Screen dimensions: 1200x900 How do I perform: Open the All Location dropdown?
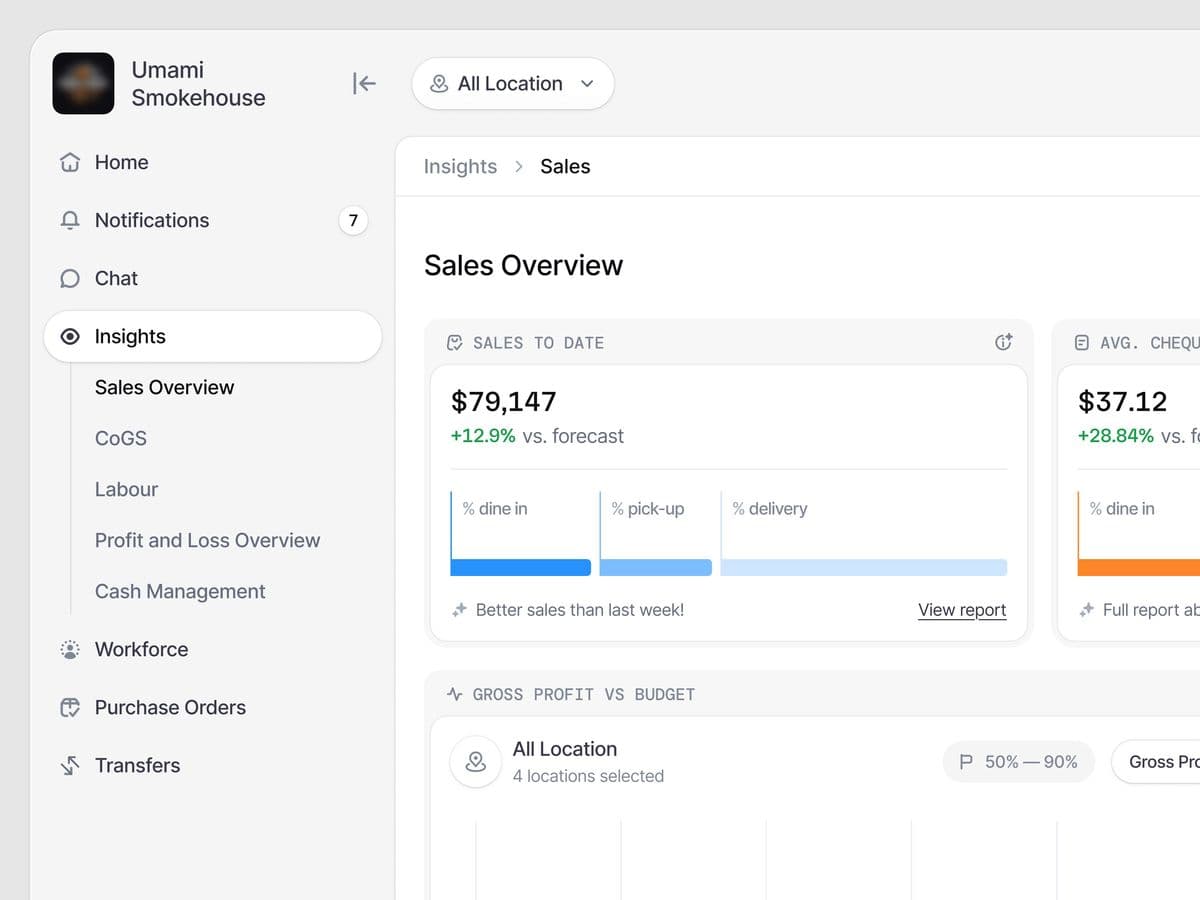point(513,84)
